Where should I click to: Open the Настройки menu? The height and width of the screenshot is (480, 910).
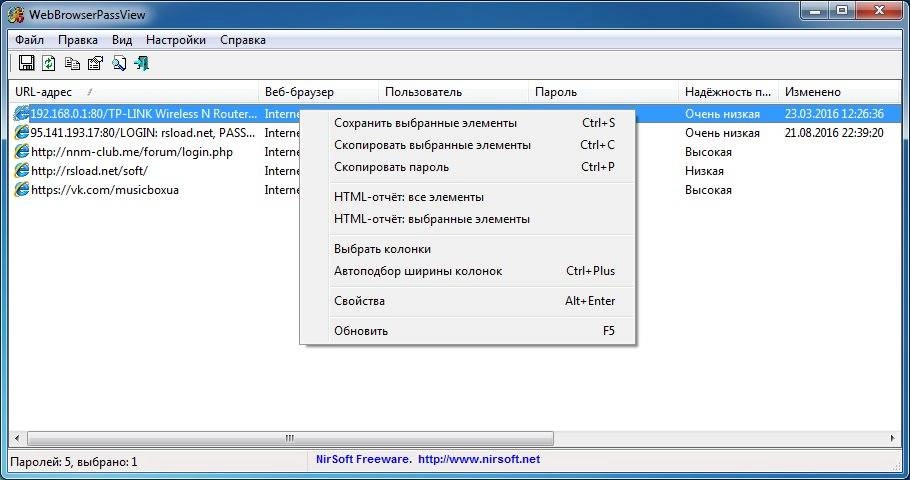coord(176,40)
